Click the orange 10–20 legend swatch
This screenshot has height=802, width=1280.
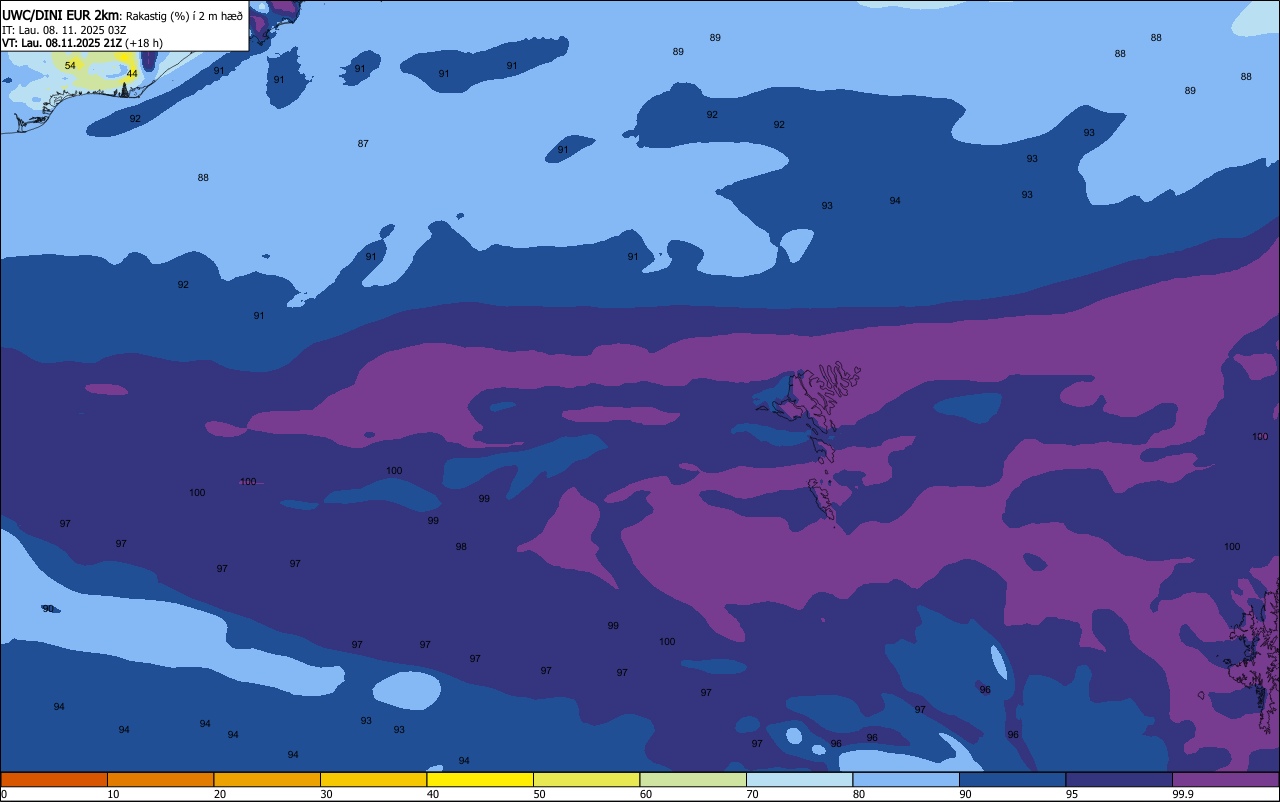160,779
